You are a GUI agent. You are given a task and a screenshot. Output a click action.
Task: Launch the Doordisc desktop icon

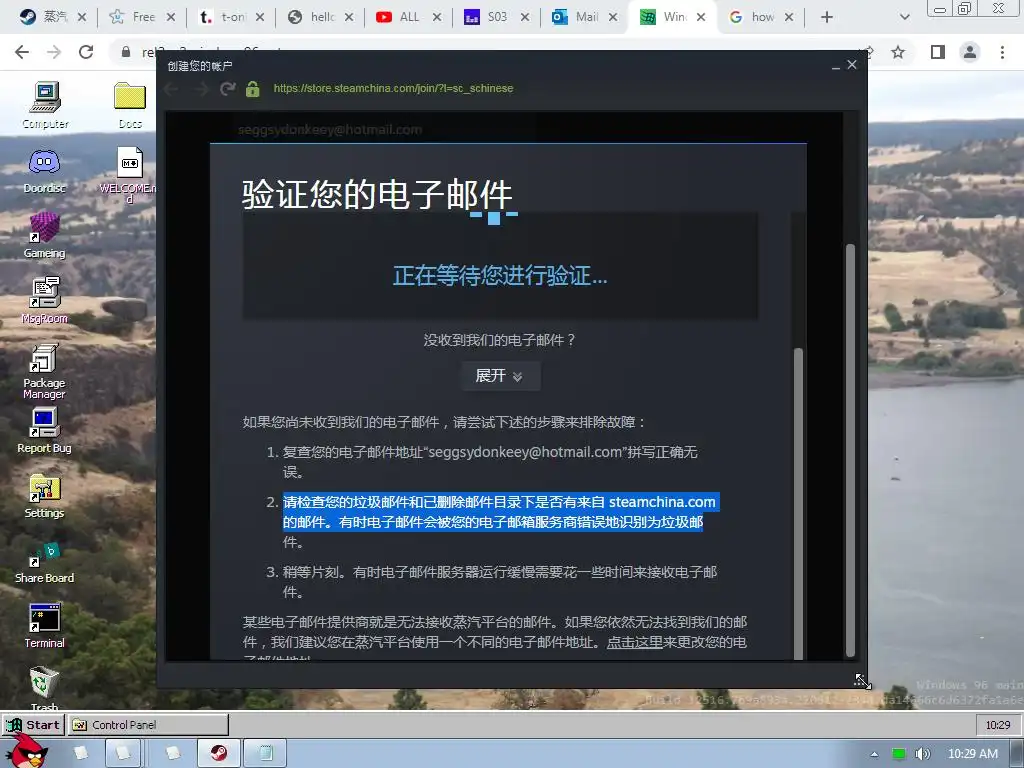(44, 170)
